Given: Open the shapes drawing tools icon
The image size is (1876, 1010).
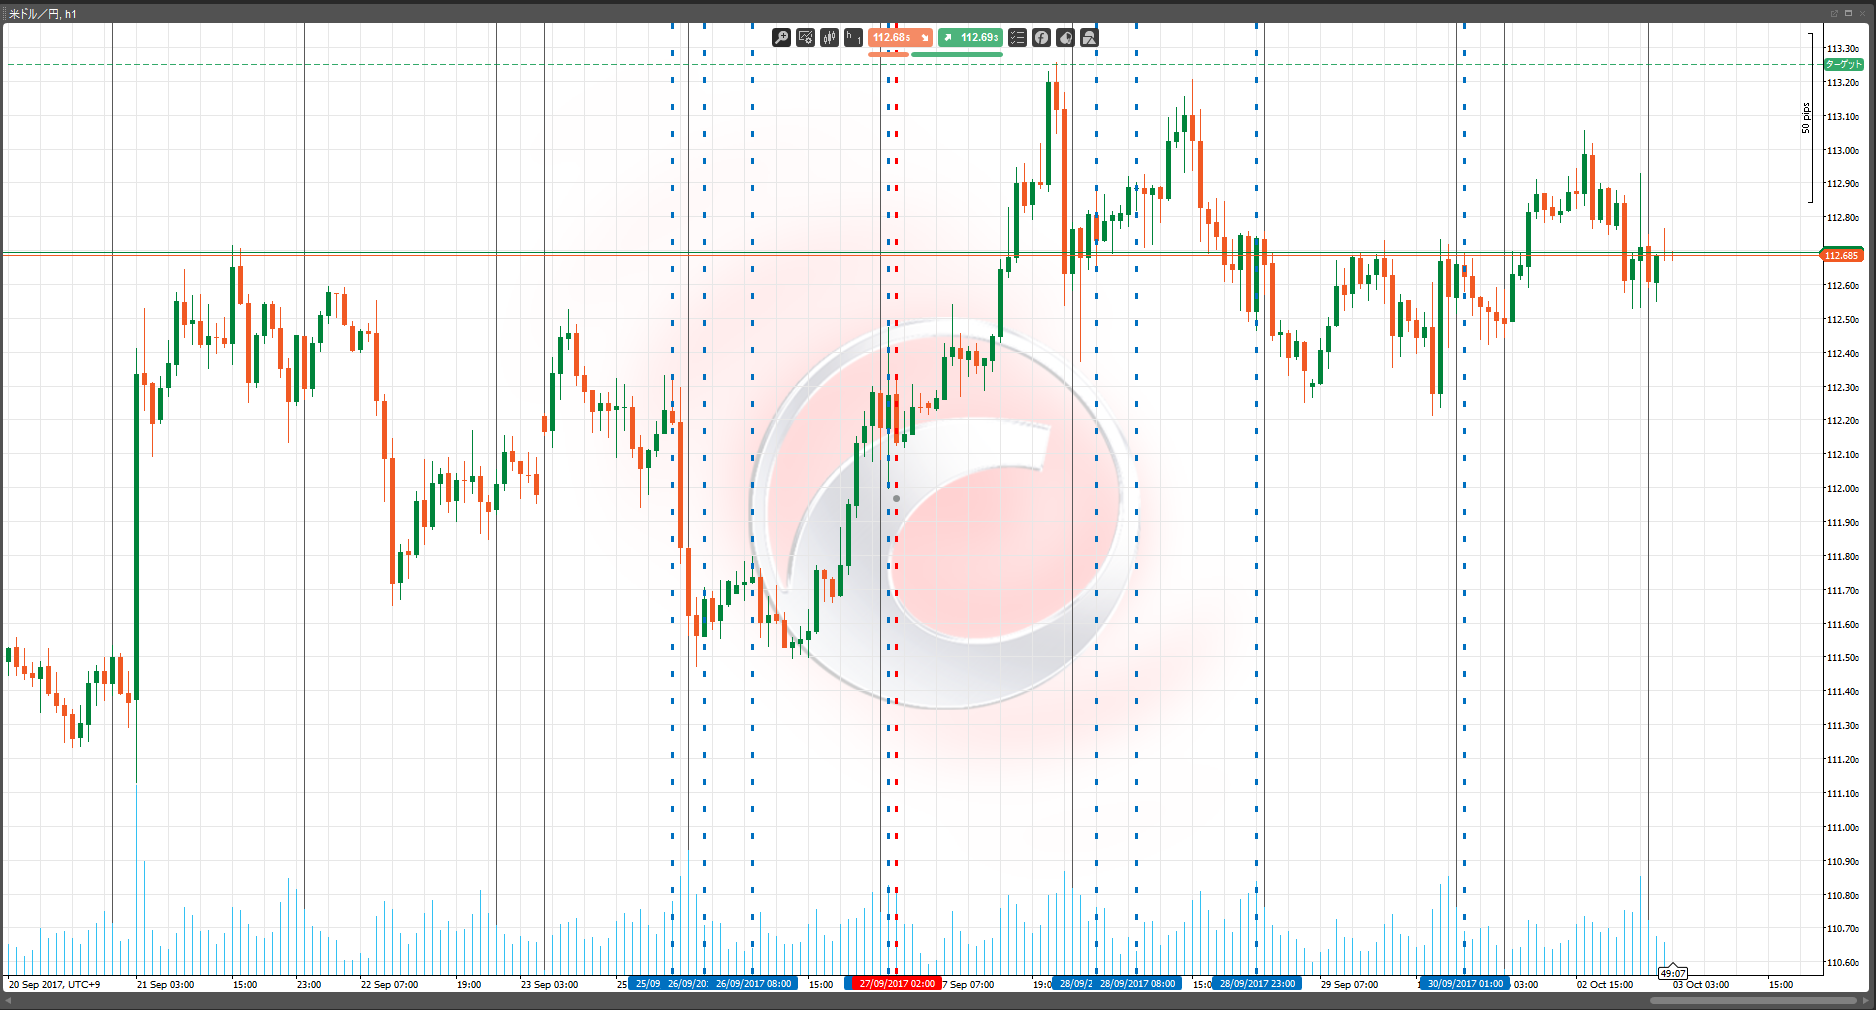Looking at the screenshot, I should coord(1089,38).
